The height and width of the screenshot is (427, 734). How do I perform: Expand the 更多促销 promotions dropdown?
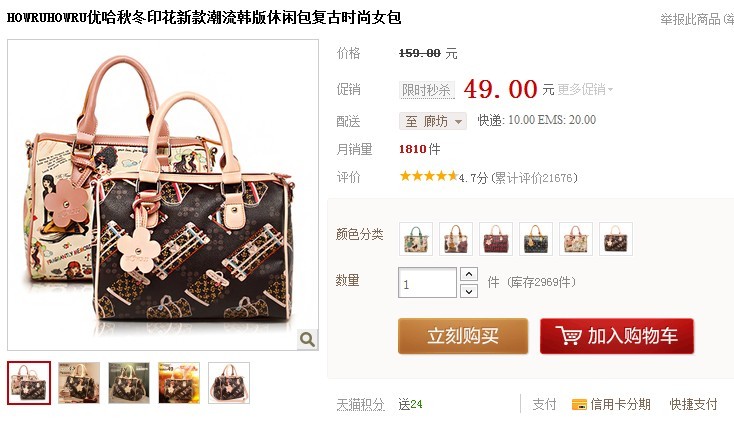(x=585, y=89)
